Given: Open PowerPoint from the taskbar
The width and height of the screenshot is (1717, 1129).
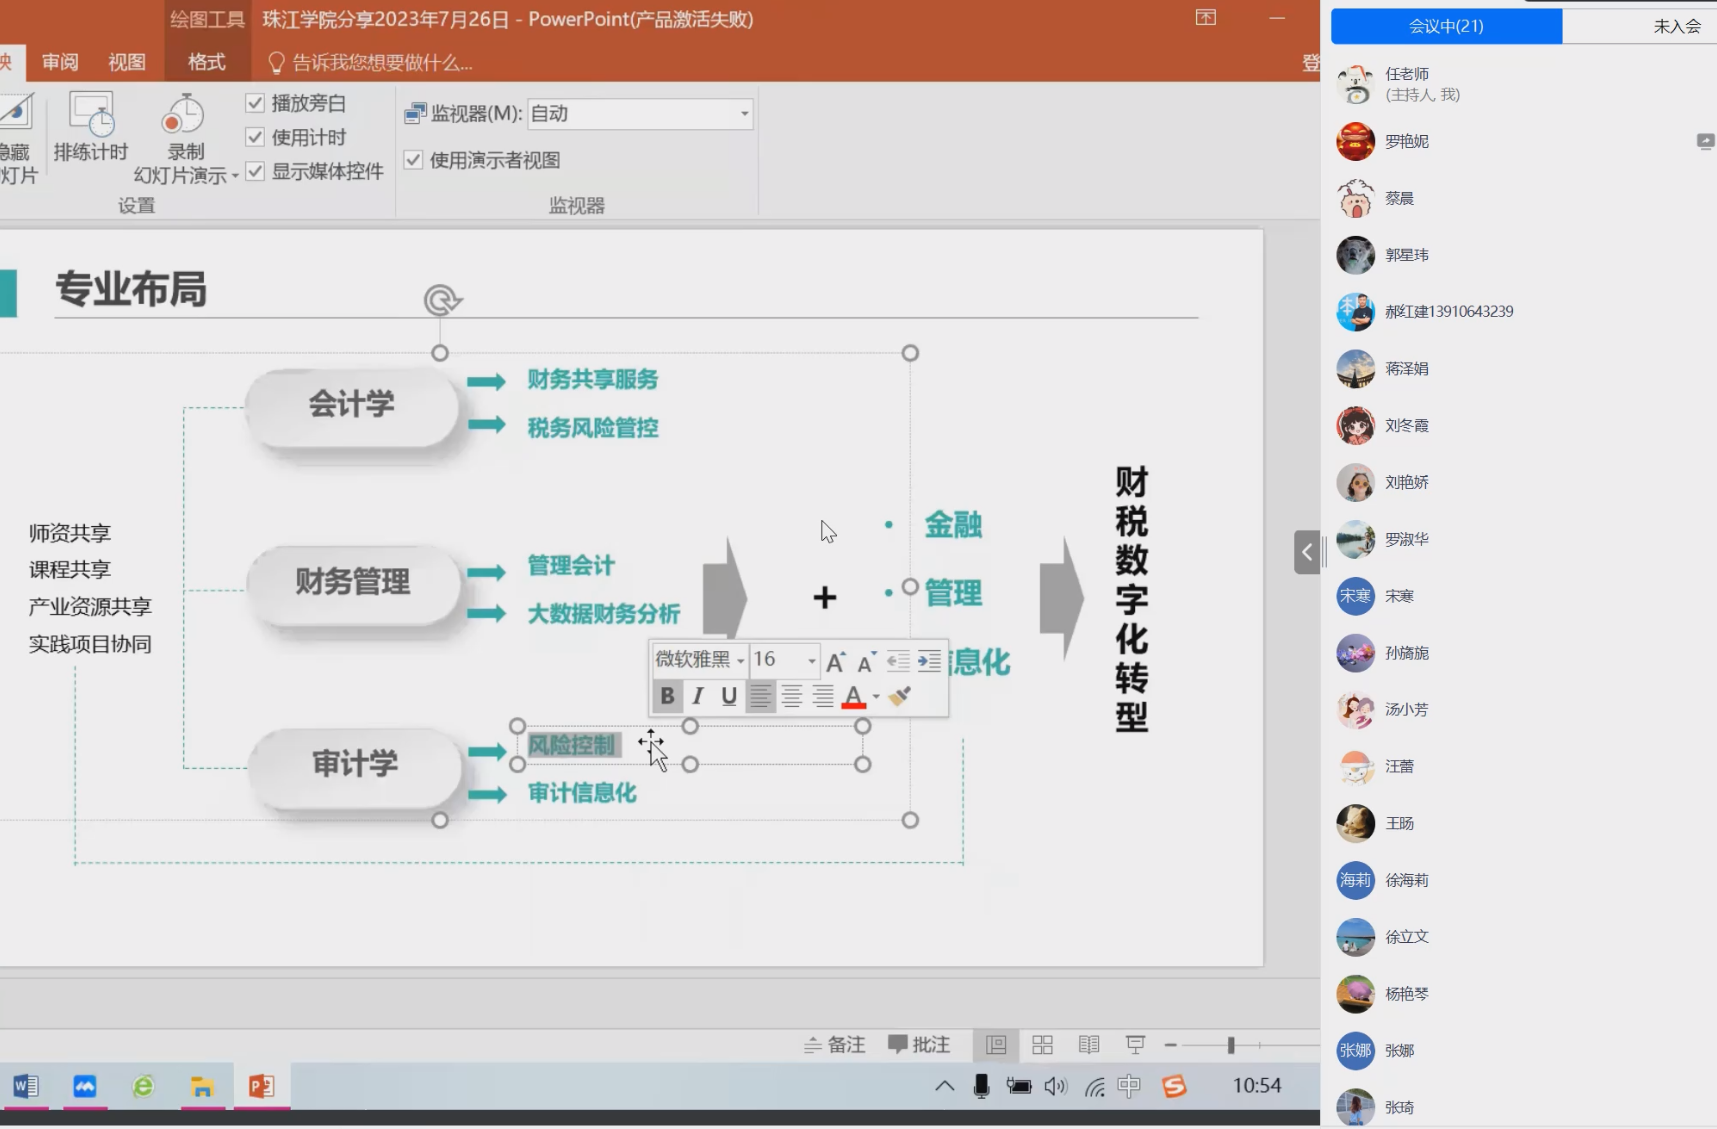Looking at the screenshot, I should click(x=262, y=1086).
